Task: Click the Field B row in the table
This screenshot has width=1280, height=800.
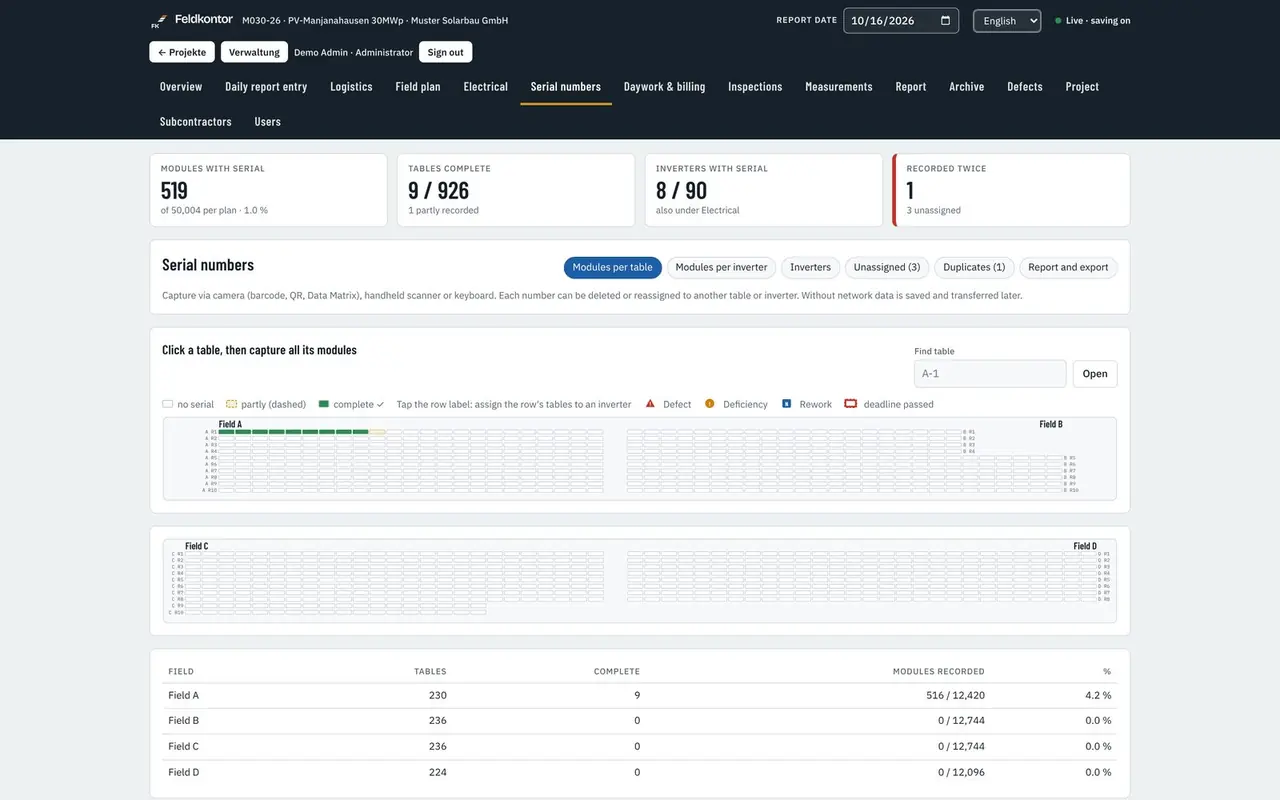Action: tap(640, 721)
